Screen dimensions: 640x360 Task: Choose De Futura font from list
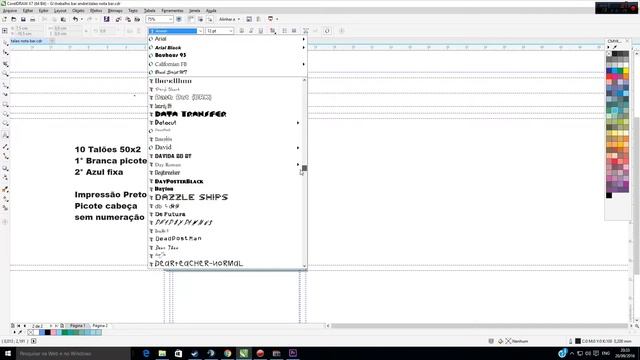[x=170, y=214]
